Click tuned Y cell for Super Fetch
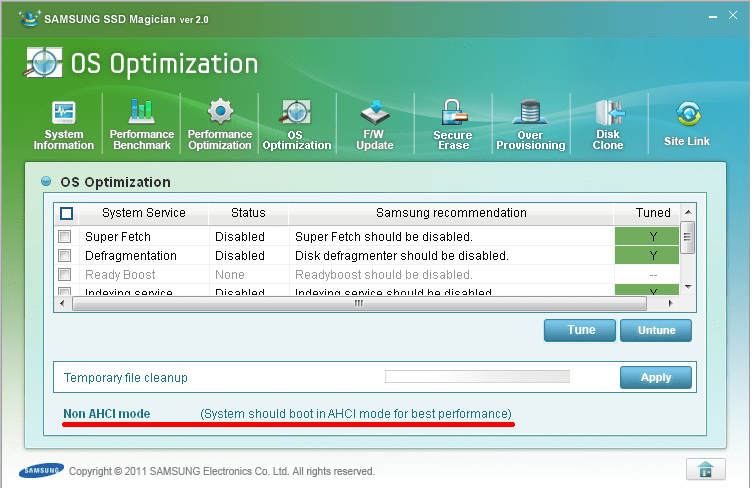753x488 pixels. [x=647, y=236]
